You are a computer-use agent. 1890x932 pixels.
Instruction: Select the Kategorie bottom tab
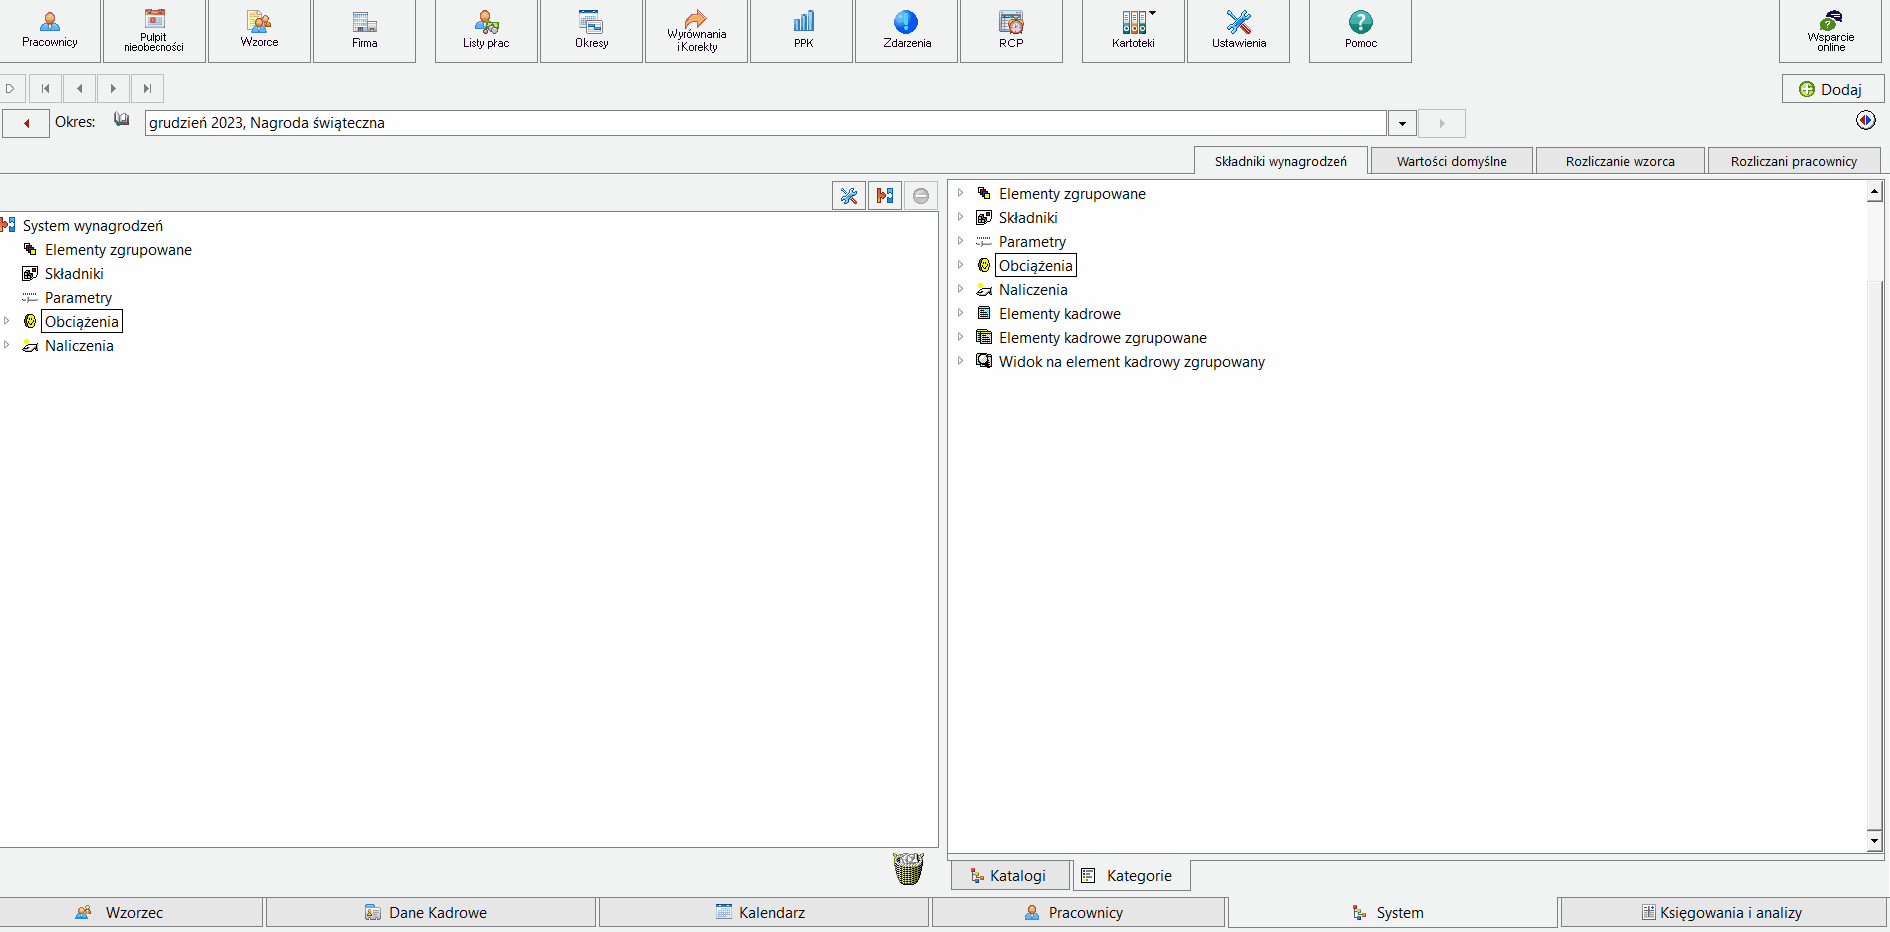1132,876
